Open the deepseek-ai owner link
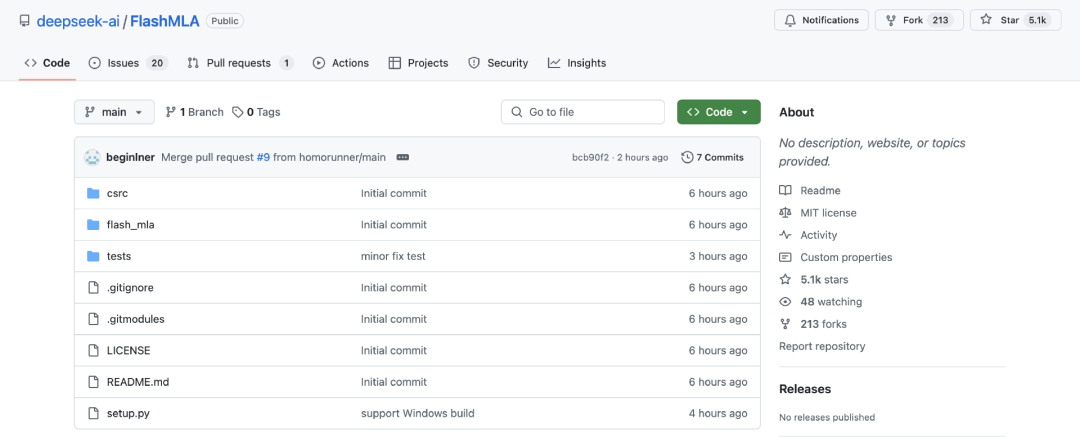 click(x=79, y=21)
